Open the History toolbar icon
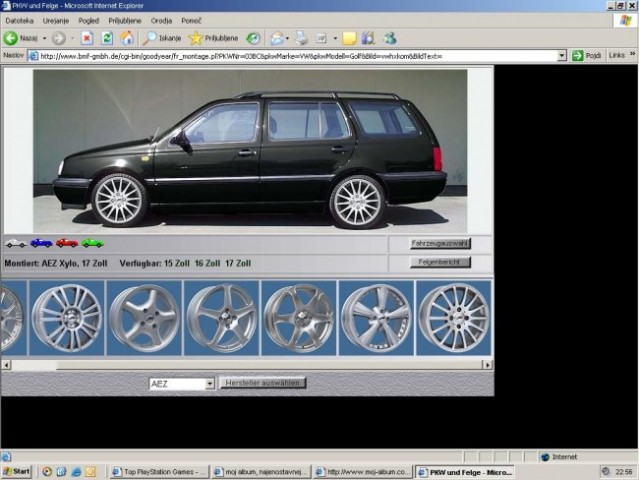 (253, 38)
